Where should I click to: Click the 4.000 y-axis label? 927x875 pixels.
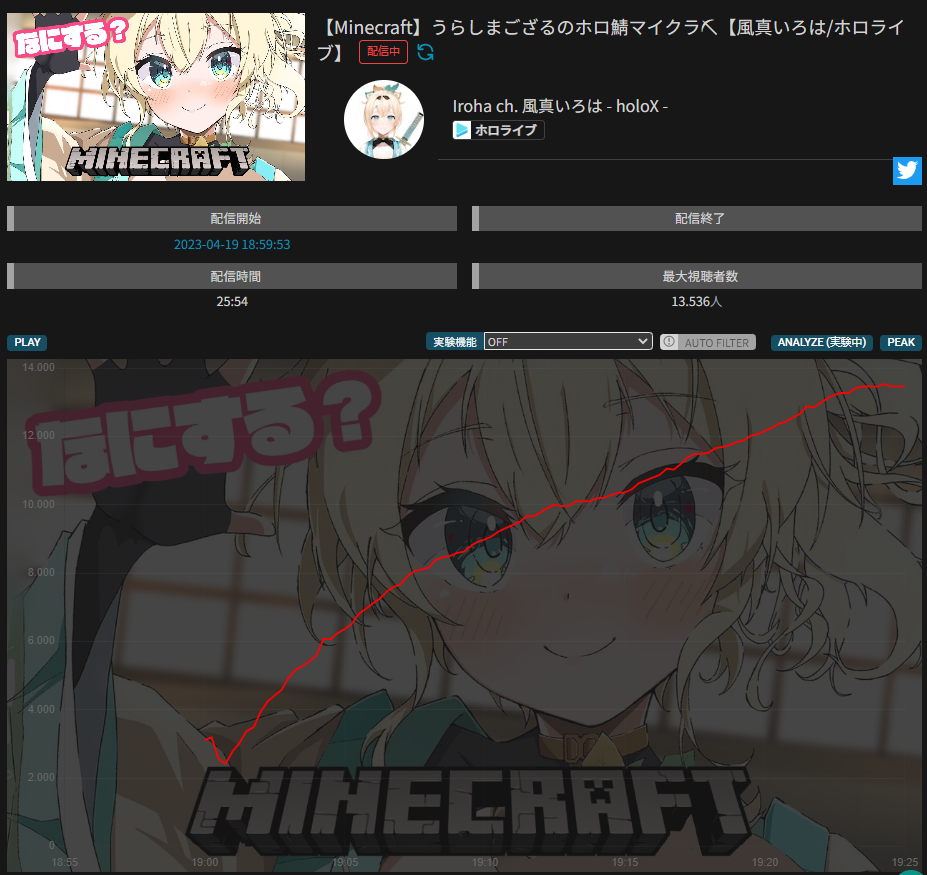(41, 709)
